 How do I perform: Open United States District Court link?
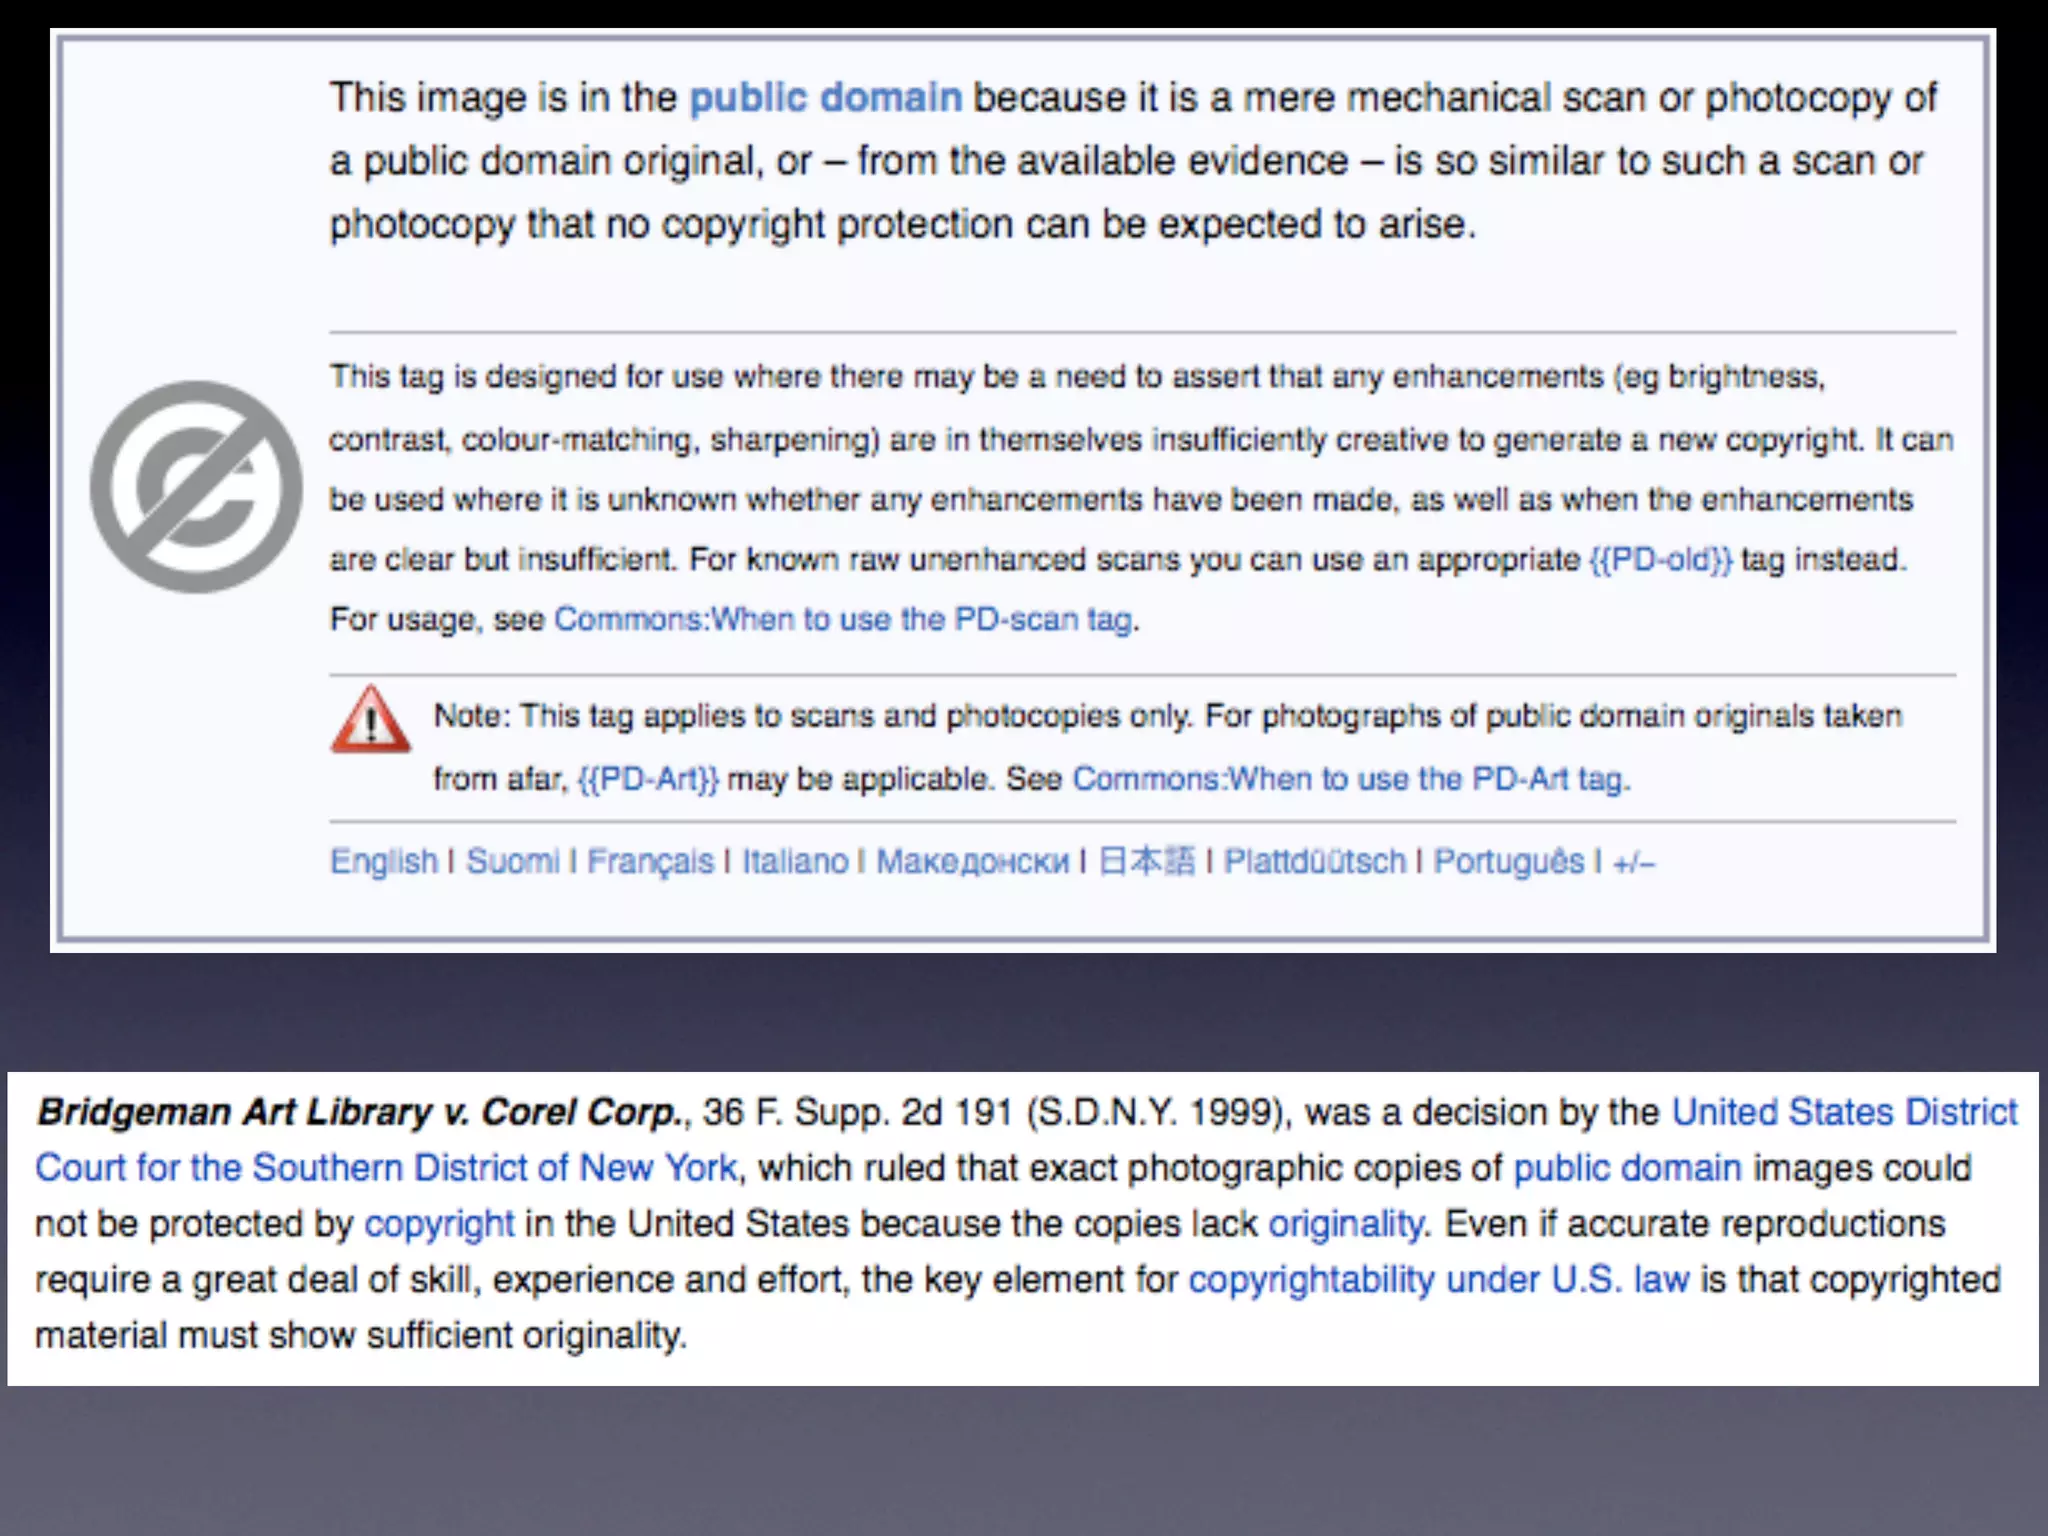pyautogui.click(x=1844, y=1112)
